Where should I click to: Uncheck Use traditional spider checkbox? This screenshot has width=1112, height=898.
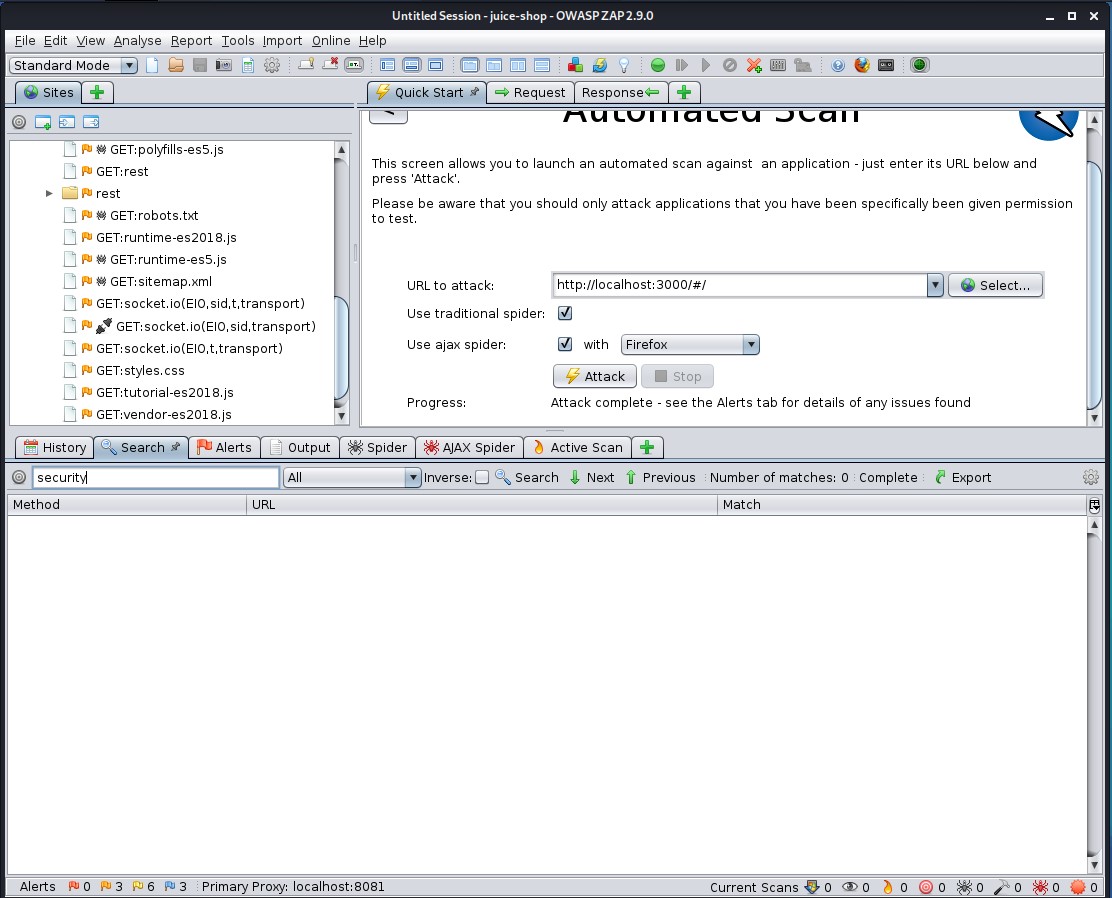pyautogui.click(x=565, y=314)
